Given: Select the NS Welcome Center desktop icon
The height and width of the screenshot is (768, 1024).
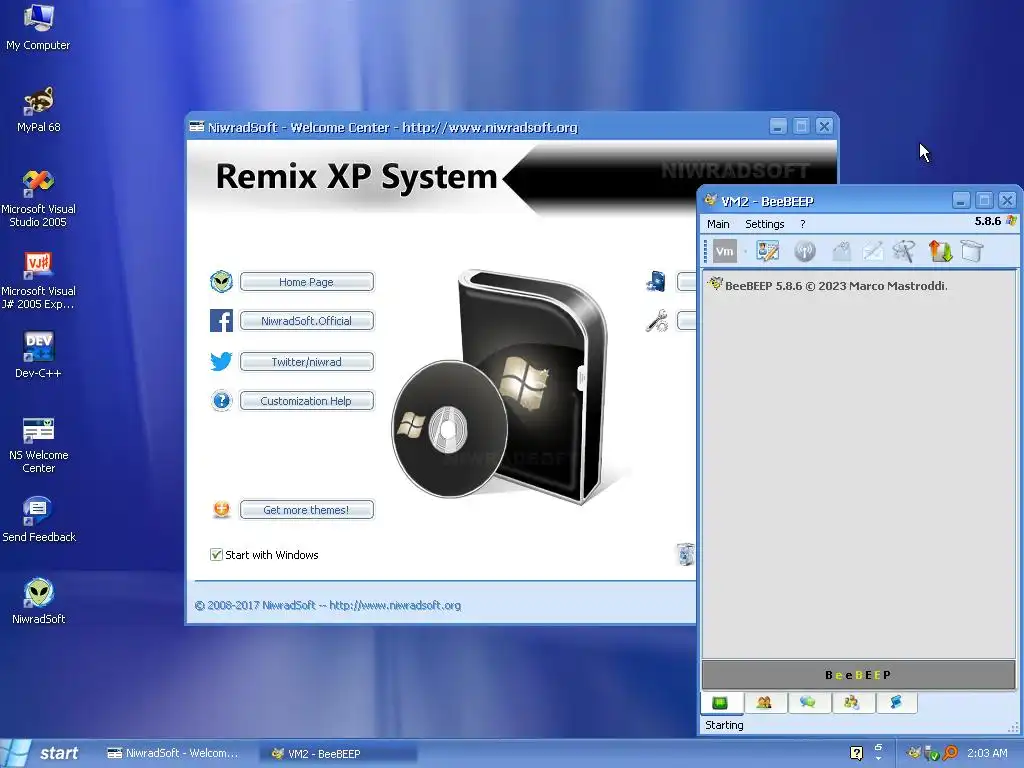Looking at the screenshot, I should point(39,445).
